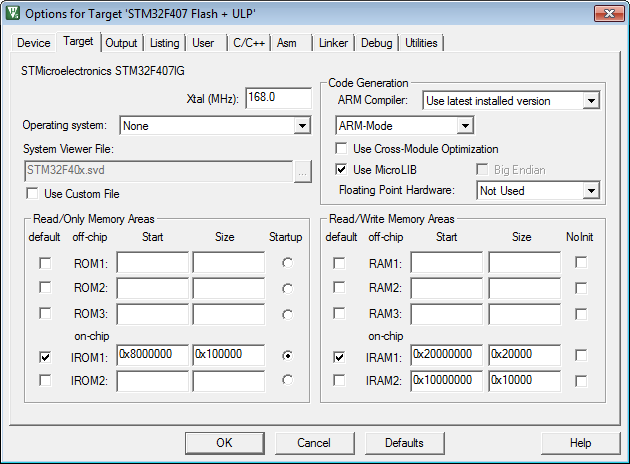Click the IRAM1 Size field 0x20000

(x=524, y=355)
